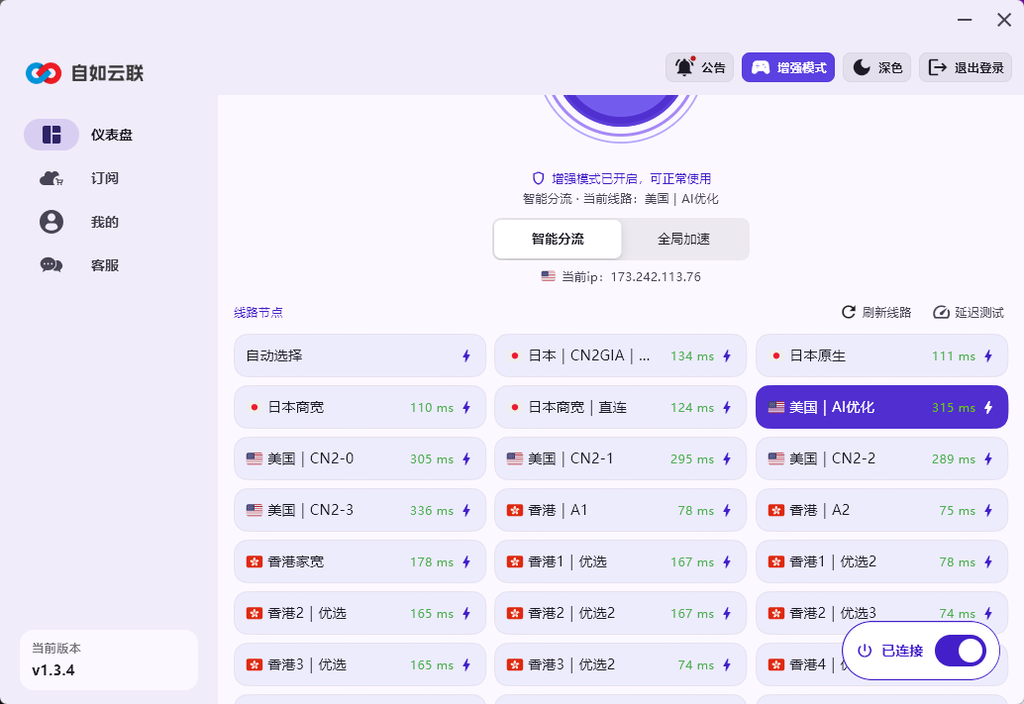The width and height of the screenshot is (1024, 704).
Task: Click lightning icon on 美国 | AI优化 row
Action: pos(988,408)
